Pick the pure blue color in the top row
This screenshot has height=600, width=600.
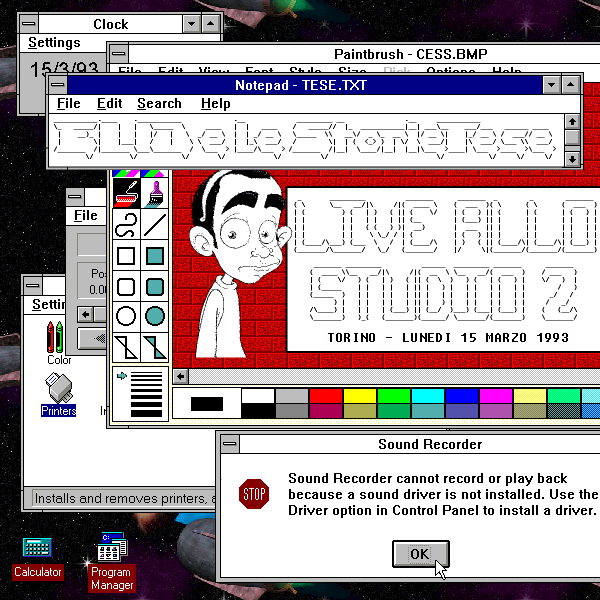(x=462, y=396)
